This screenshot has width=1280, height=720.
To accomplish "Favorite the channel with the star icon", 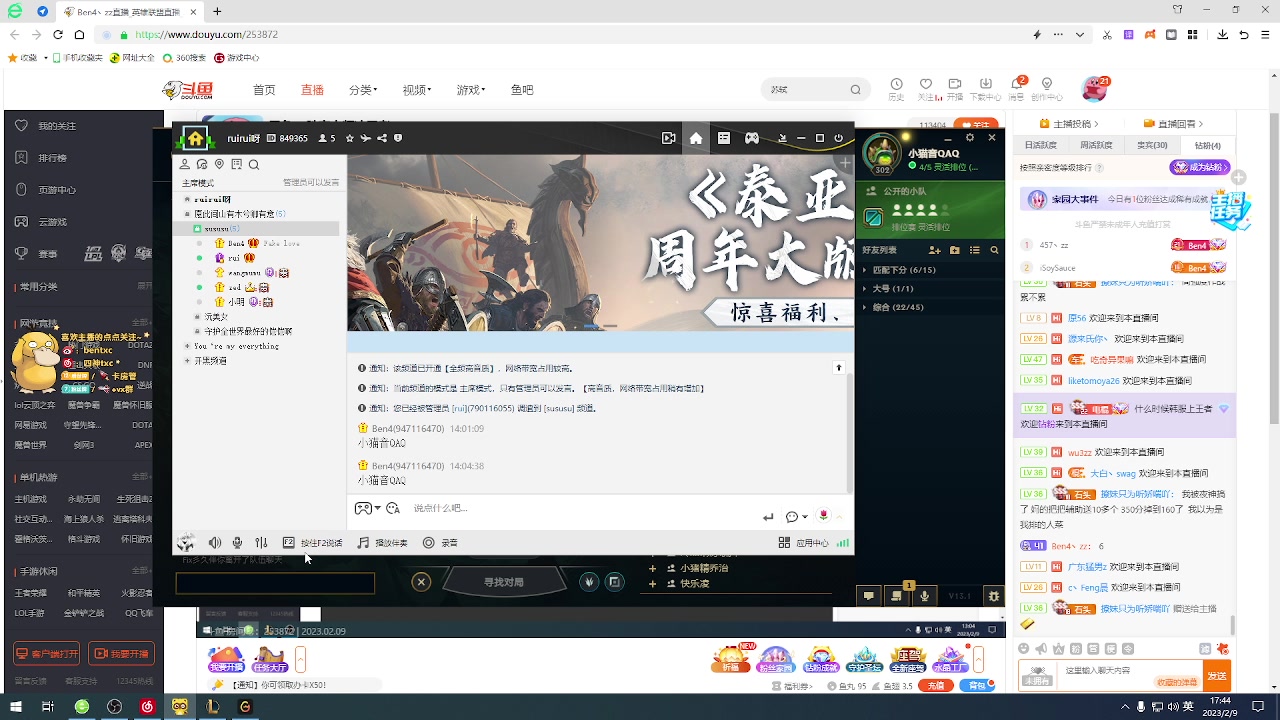I will point(349,138).
